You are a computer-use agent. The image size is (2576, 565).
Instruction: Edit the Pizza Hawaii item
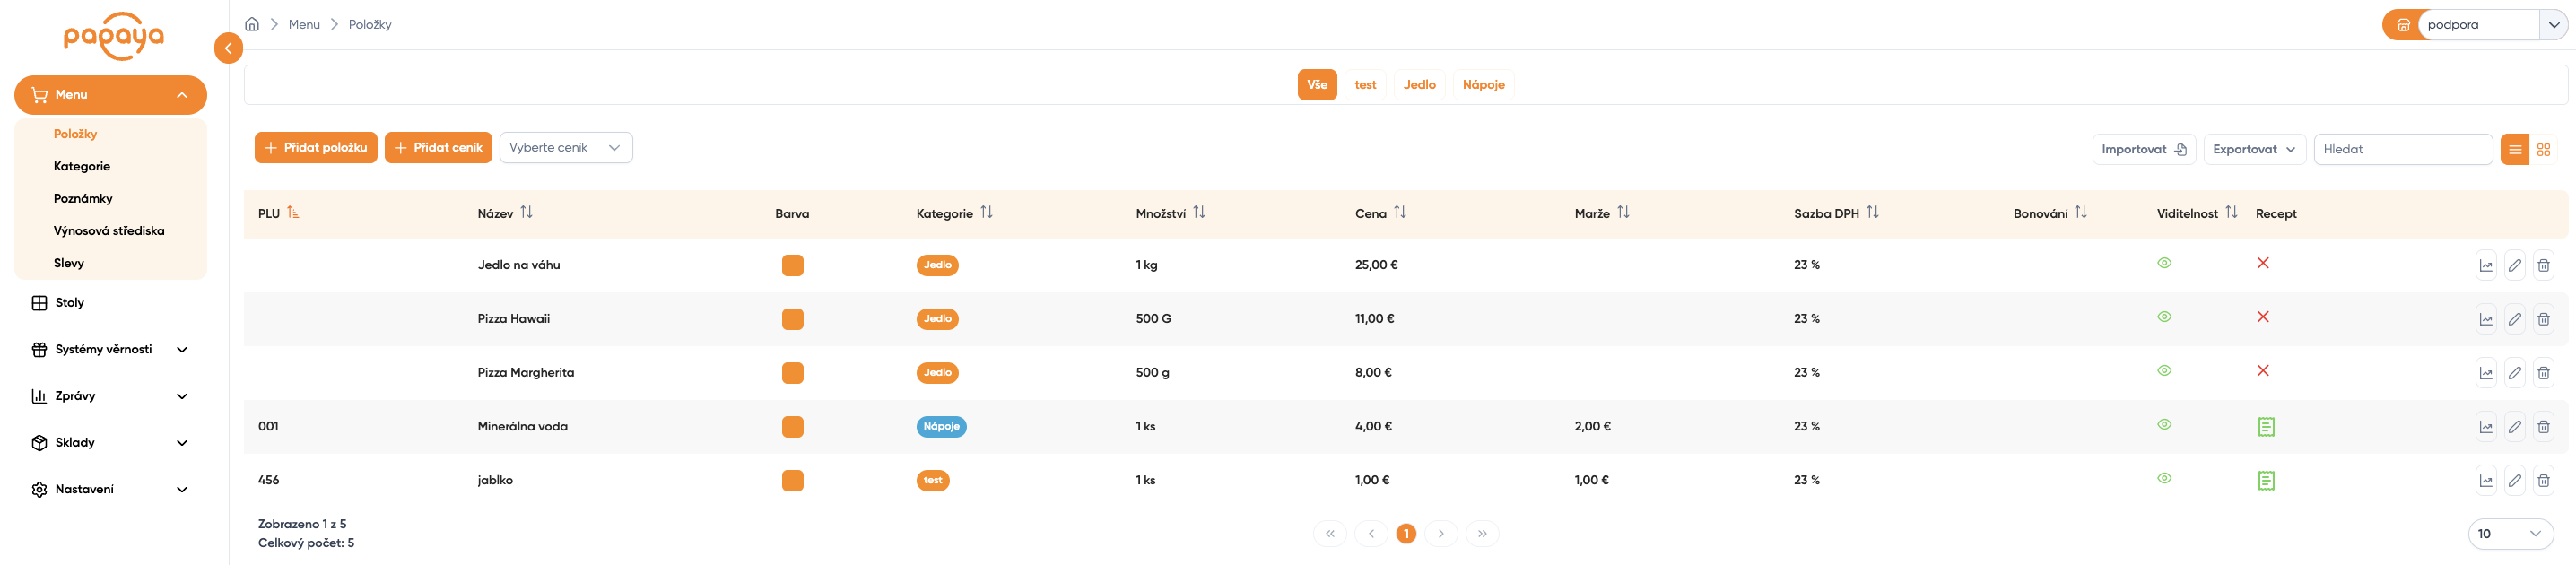[x=2515, y=319]
